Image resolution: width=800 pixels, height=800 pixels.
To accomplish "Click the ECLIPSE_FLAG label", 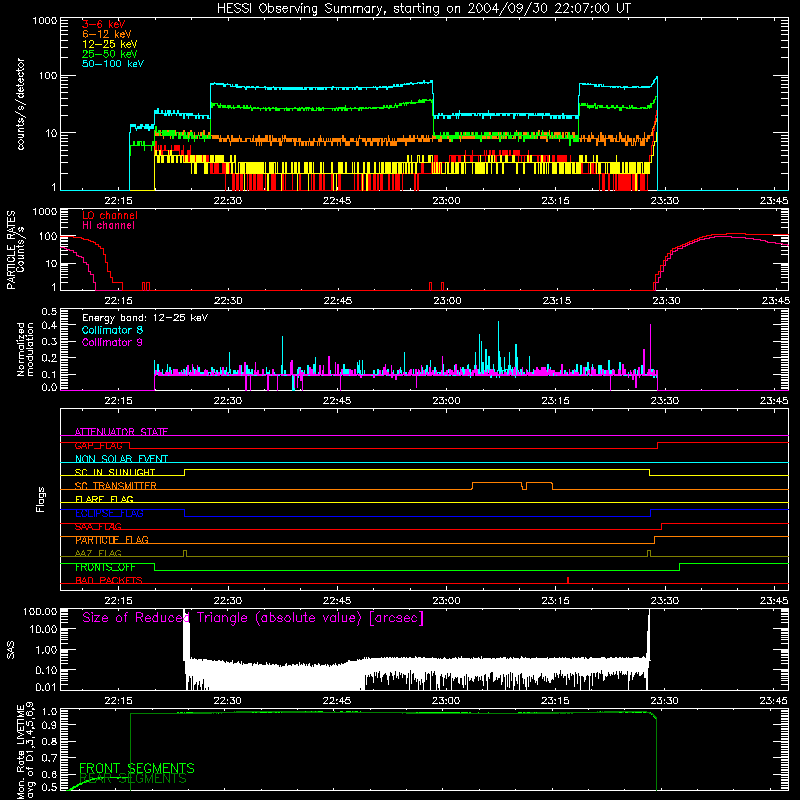I will (109, 513).
